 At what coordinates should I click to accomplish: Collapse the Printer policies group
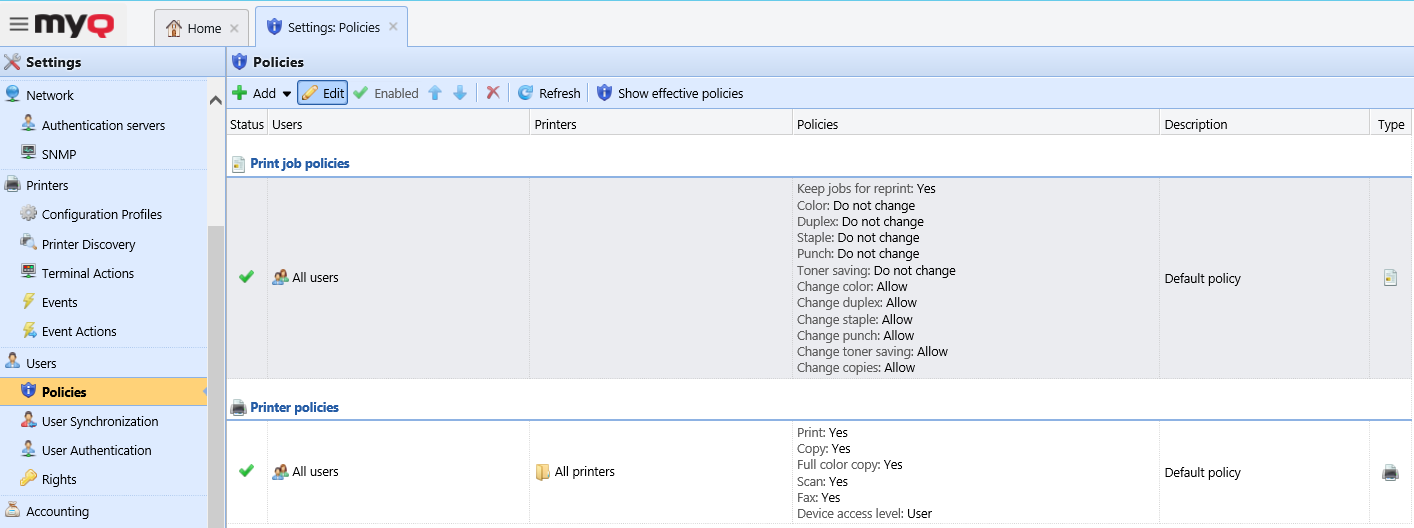294,407
